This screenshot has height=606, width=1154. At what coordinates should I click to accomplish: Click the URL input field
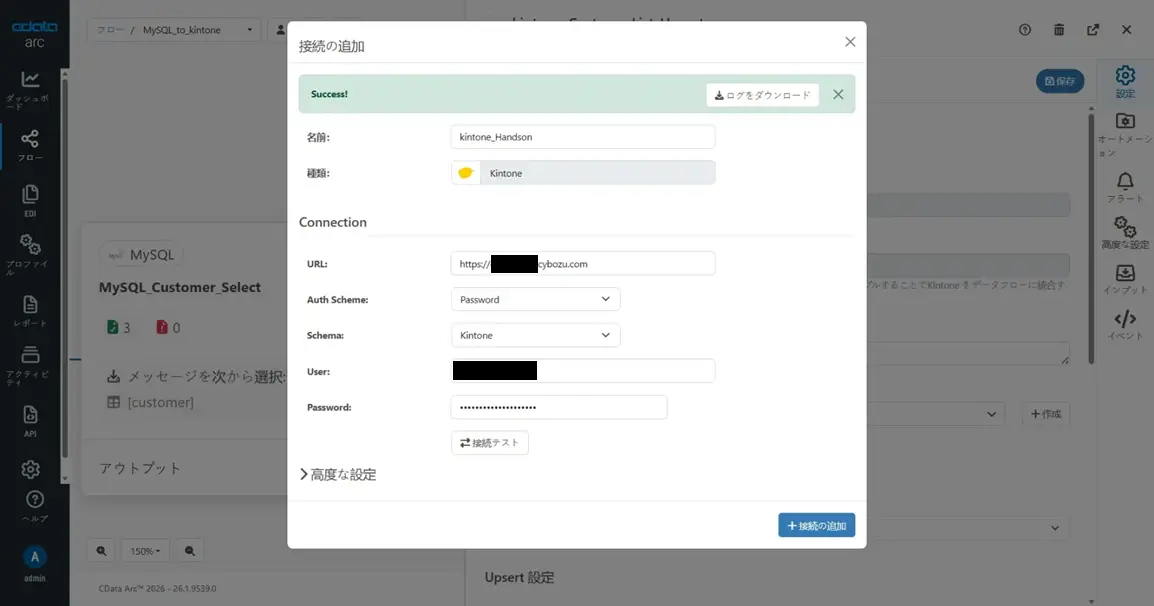coord(582,264)
